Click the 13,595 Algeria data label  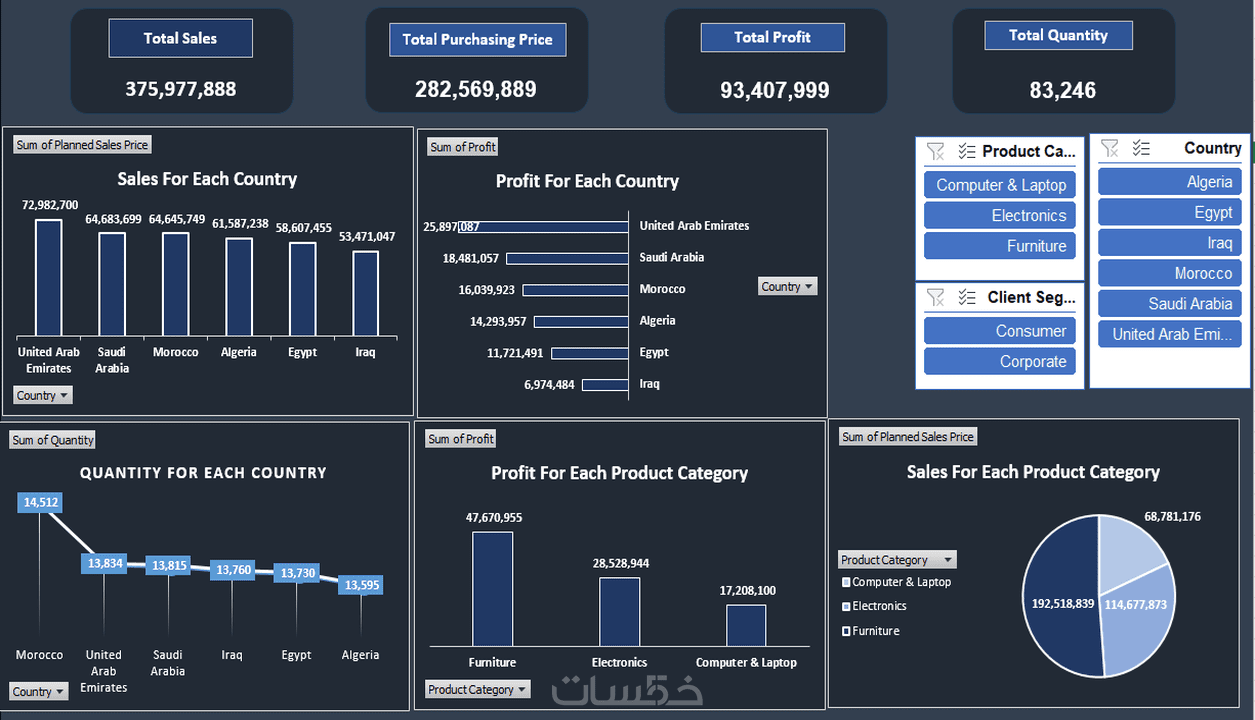coord(361,585)
